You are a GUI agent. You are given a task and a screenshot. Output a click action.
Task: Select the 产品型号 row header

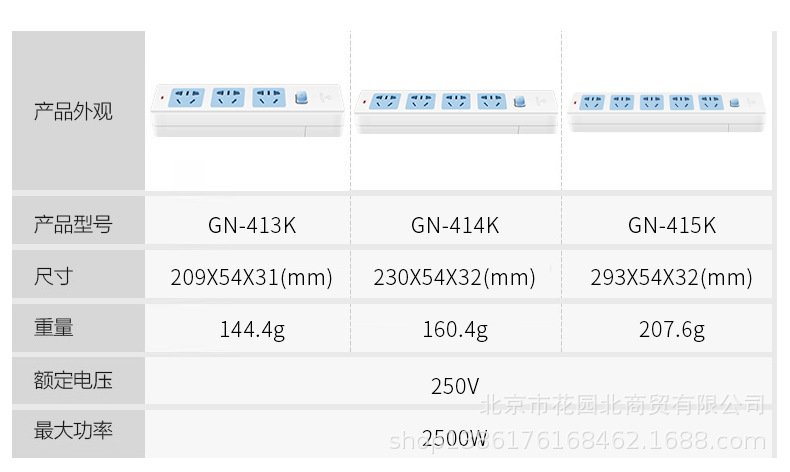(x=73, y=225)
